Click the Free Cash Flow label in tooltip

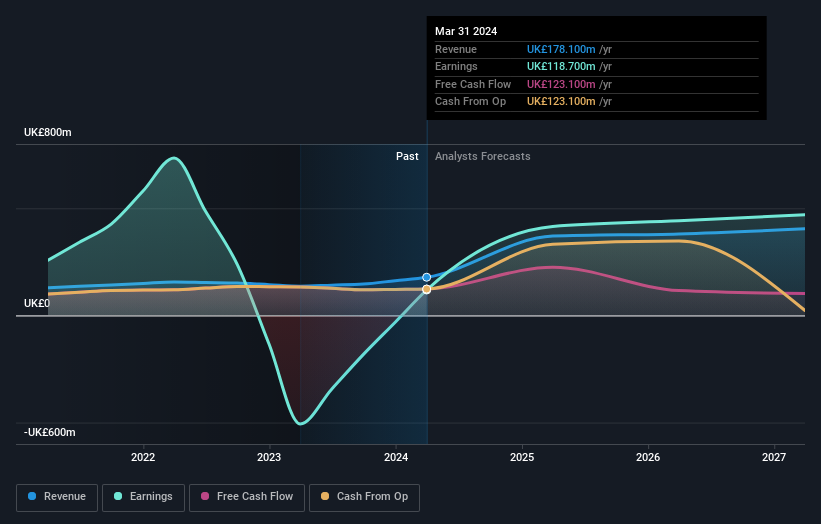(473, 84)
